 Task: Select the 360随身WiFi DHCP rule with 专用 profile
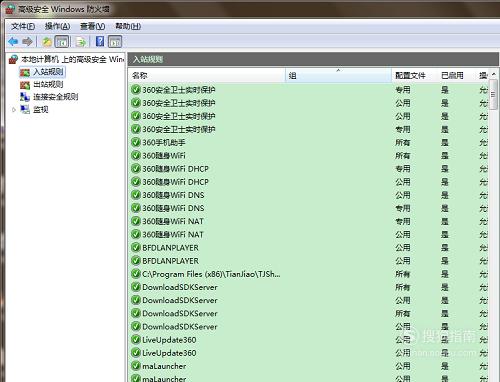pyautogui.click(x=309, y=169)
